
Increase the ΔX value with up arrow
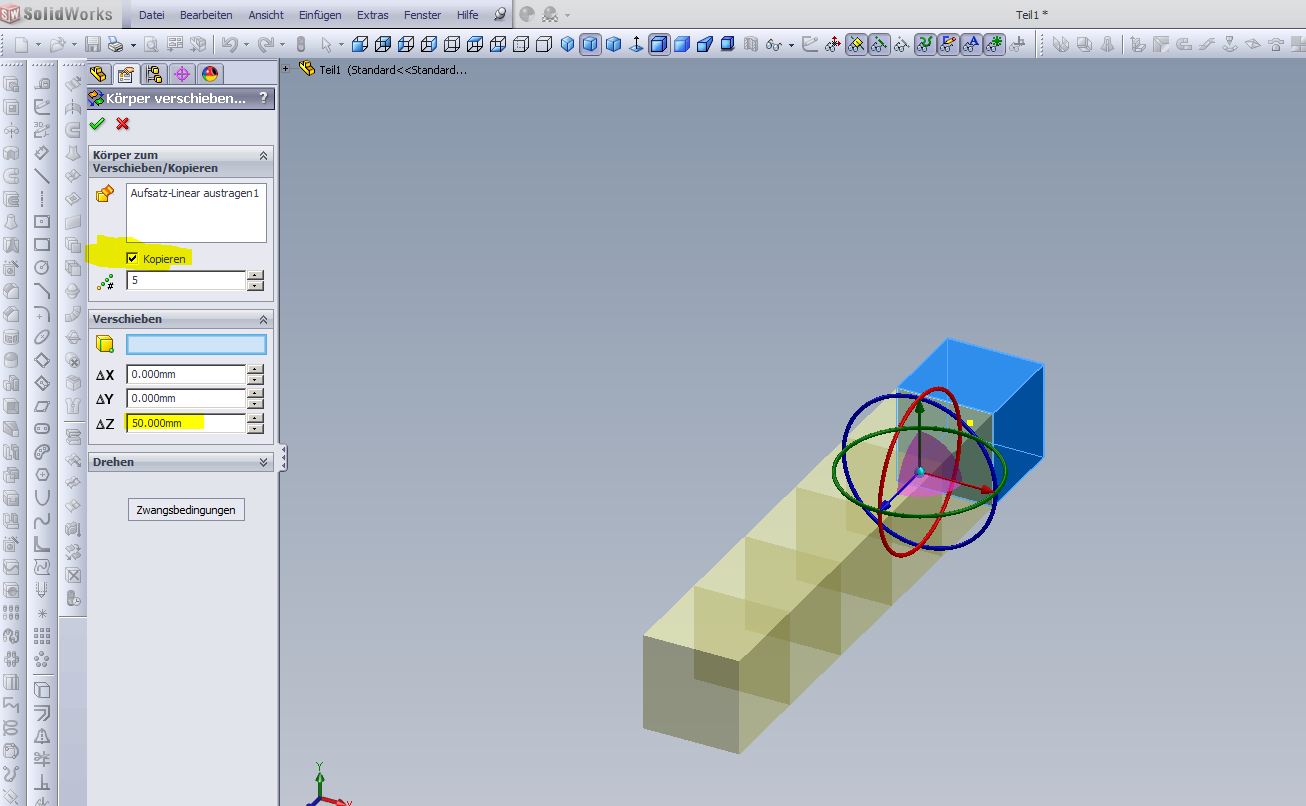(x=255, y=370)
